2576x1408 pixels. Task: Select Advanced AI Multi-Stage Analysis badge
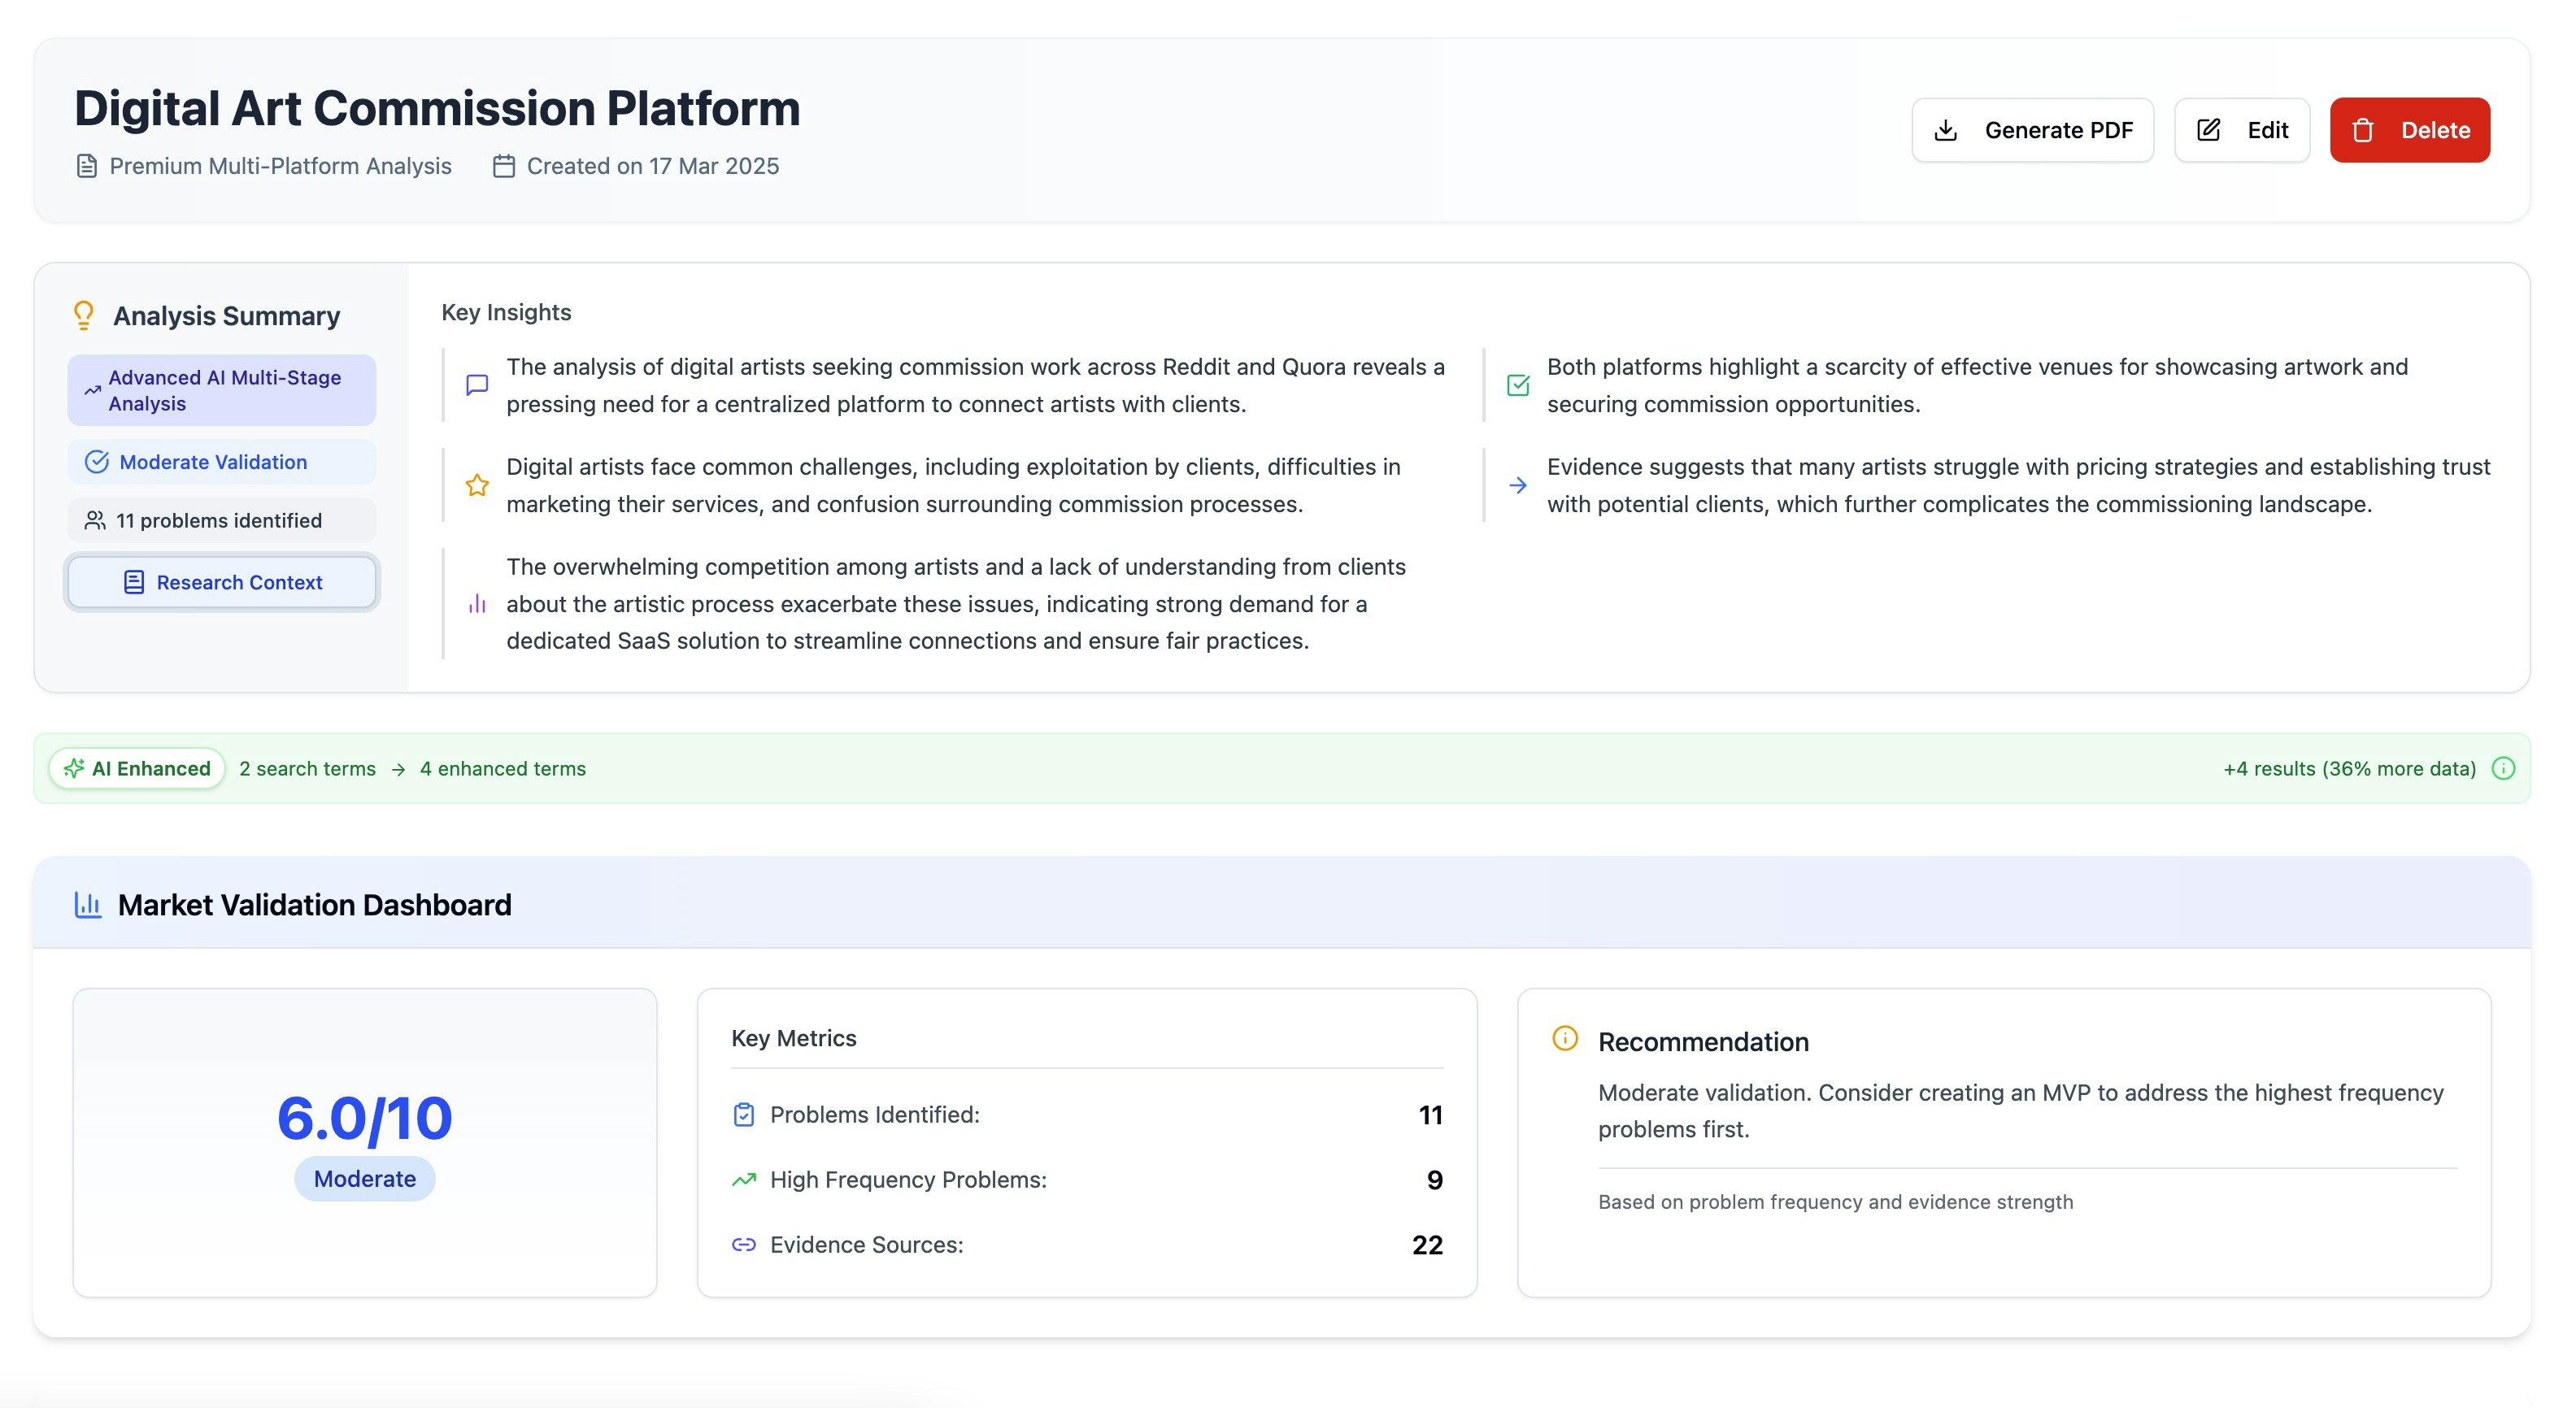click(222, 390)
